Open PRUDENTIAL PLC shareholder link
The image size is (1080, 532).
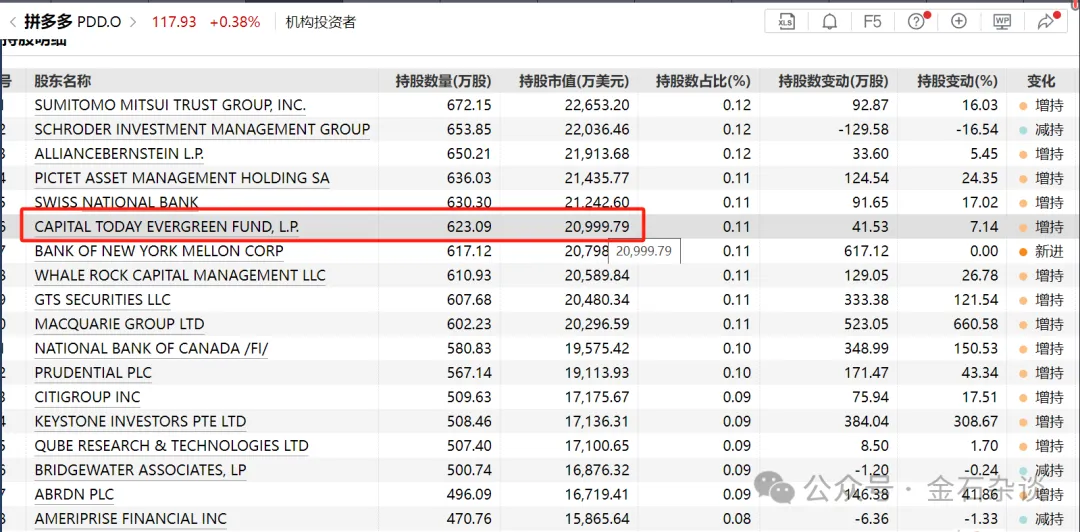93,373
